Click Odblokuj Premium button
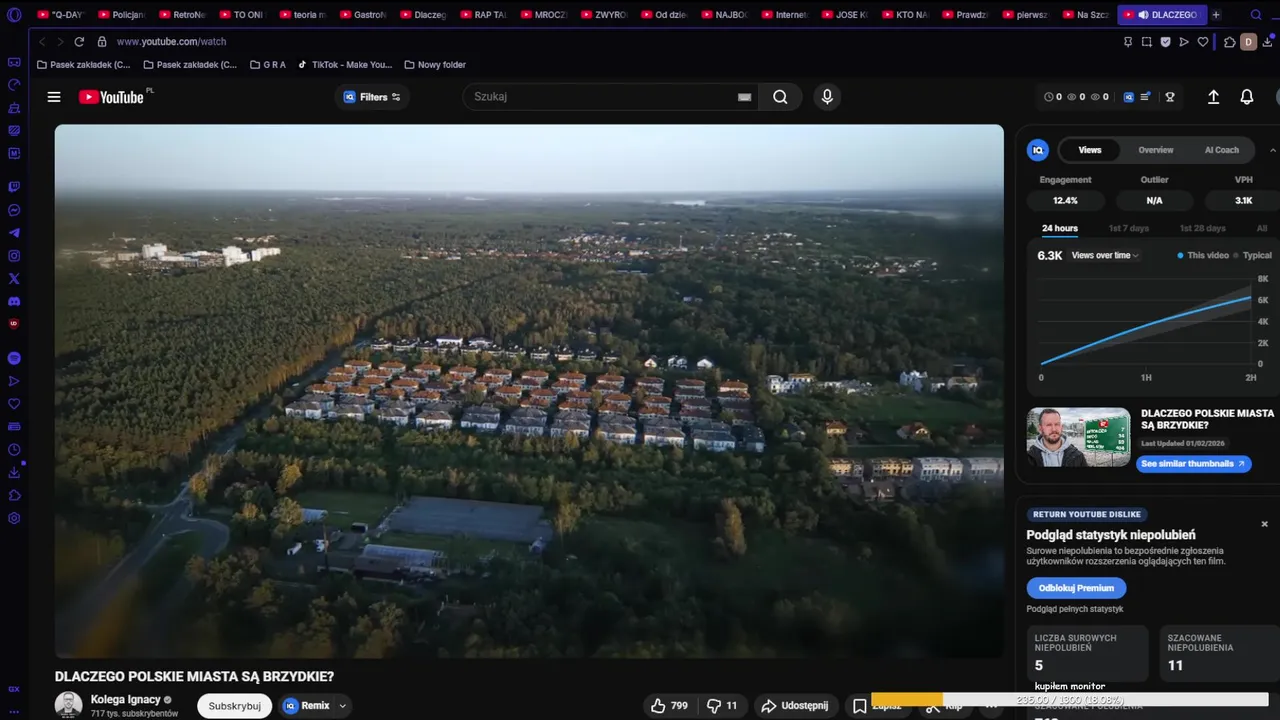Image resolution: width=1280 pixels, height=720 pixels. [x=1076, y=588]
